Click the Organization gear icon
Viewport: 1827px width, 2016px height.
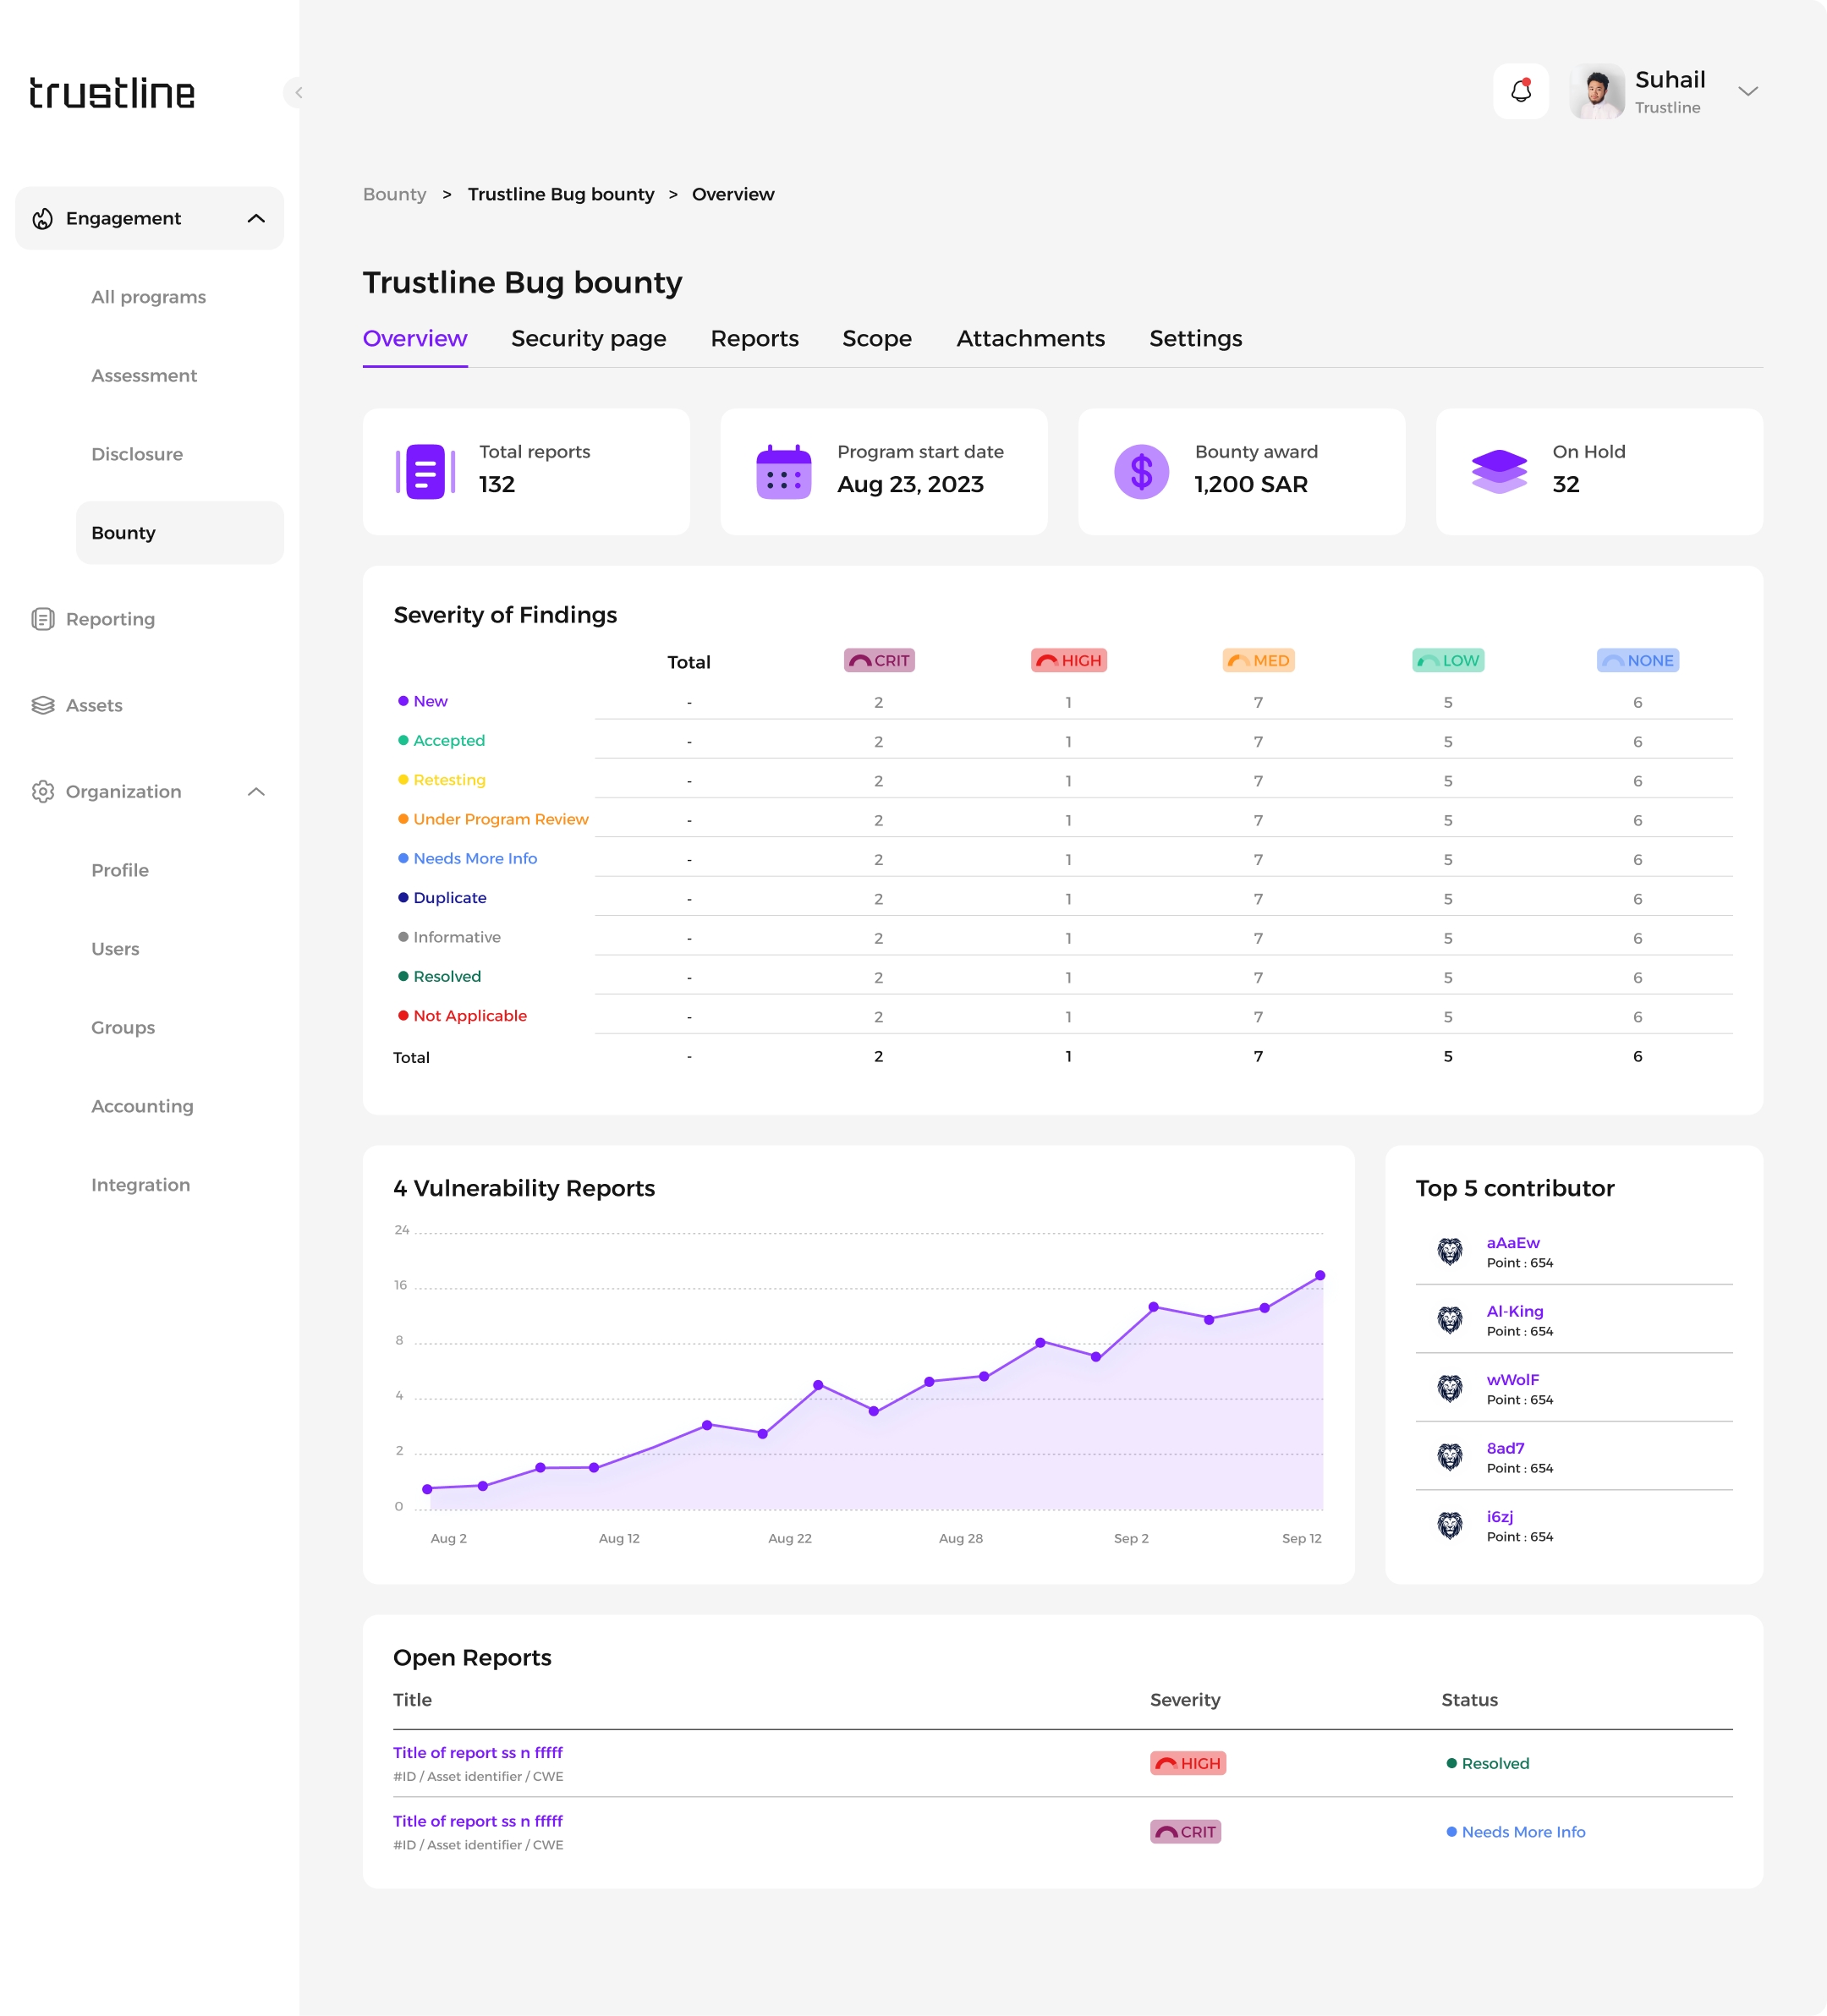click(x=43, y=791)
